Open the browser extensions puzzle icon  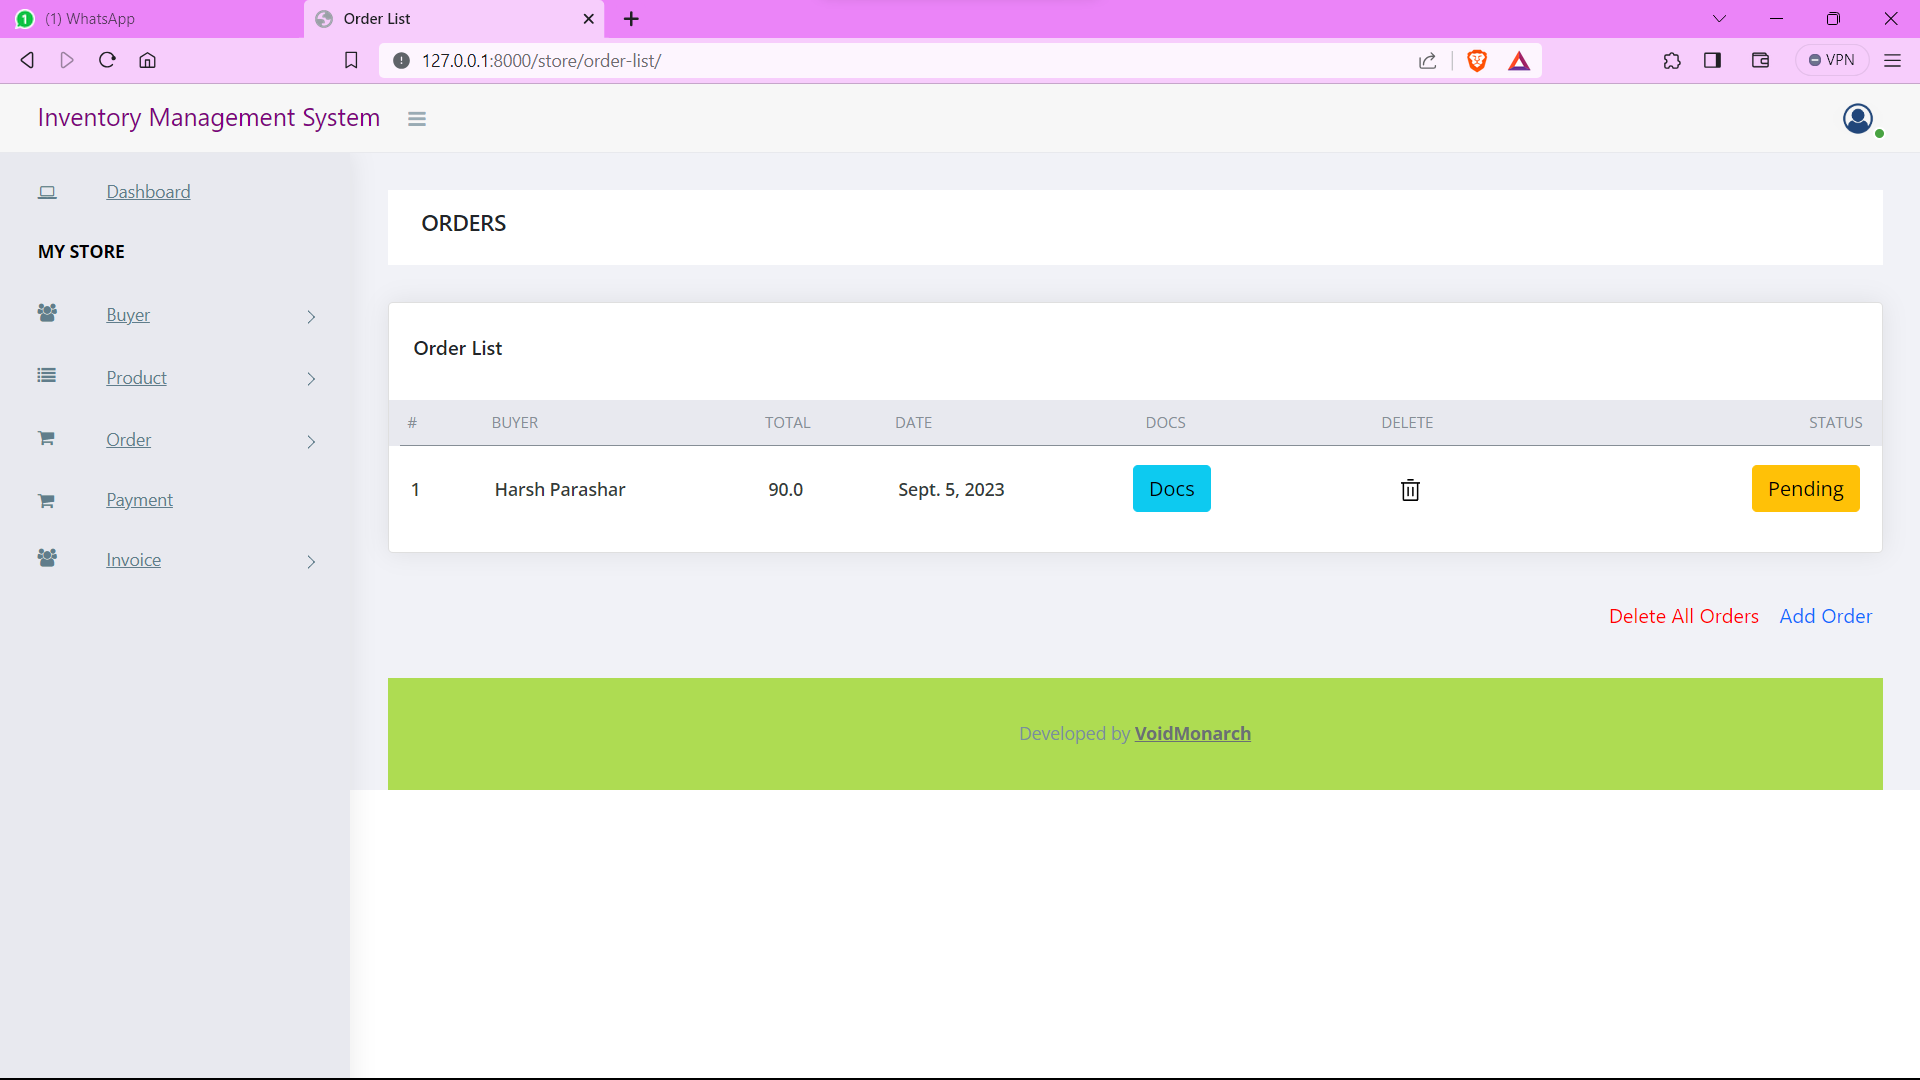point(1672,61)
